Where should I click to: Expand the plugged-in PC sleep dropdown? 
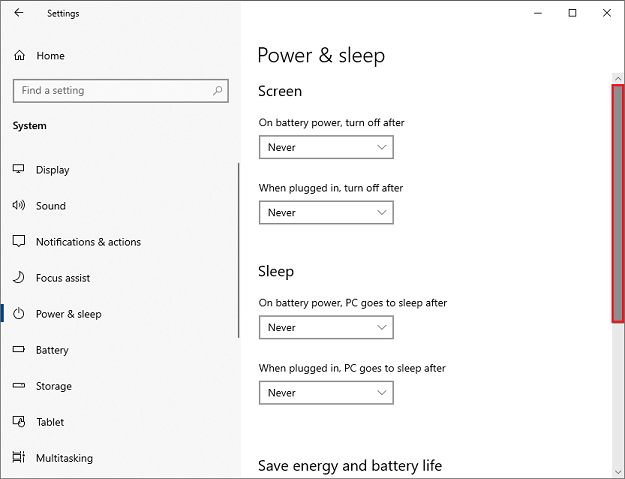coord(326,393)
